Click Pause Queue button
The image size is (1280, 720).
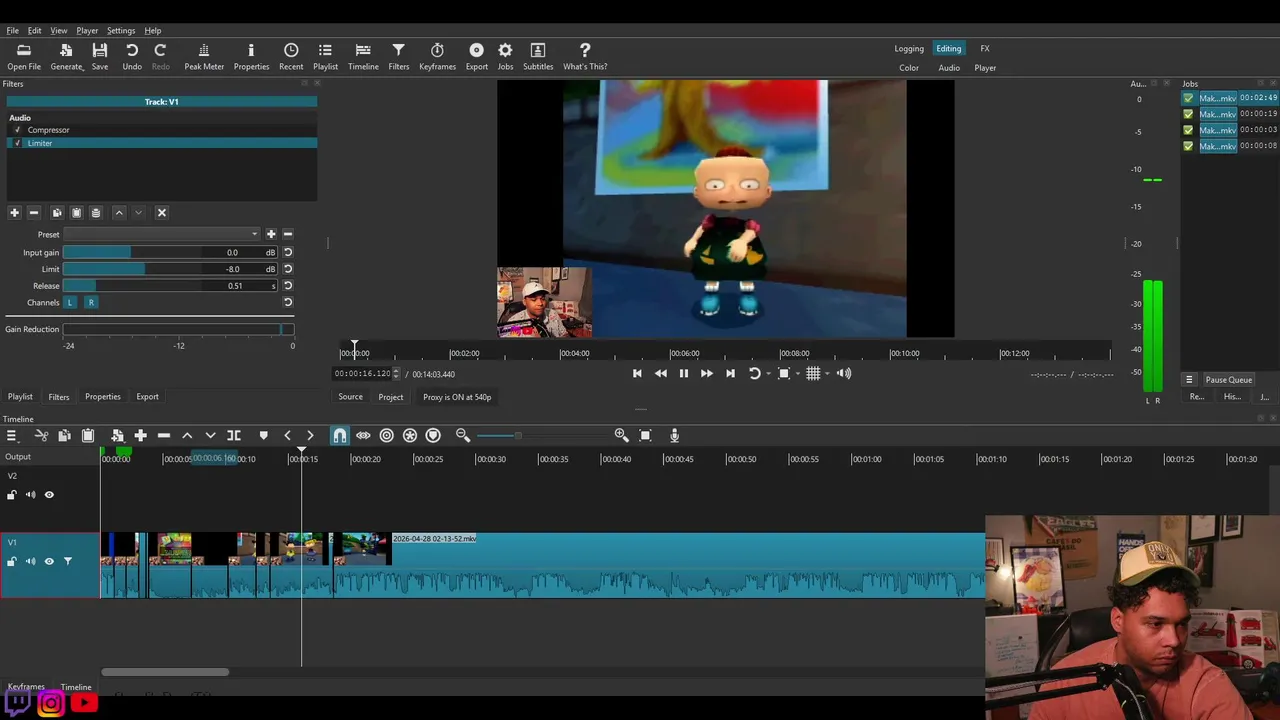1229,380
